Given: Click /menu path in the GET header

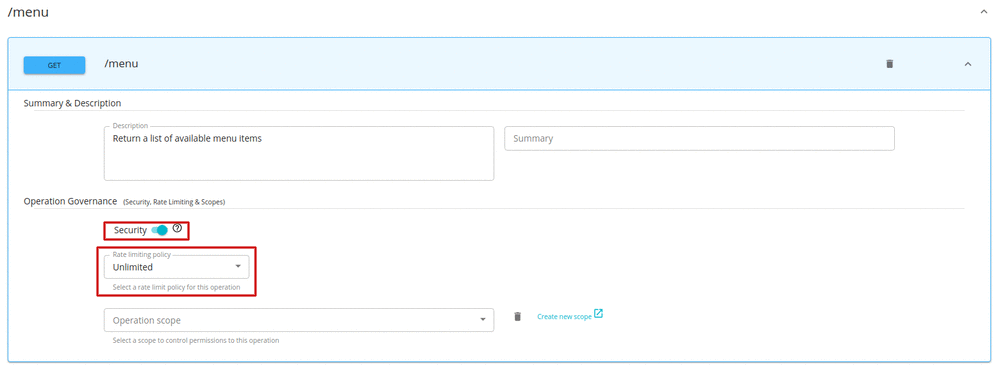Looking at the screenshot, I should pos(121,64).
